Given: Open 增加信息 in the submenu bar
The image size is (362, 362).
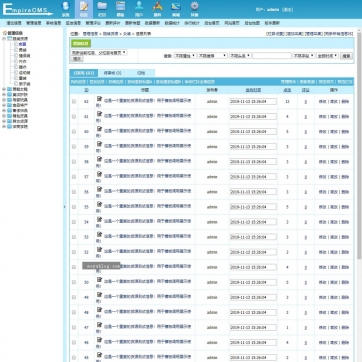Looking at the screenshot, I should coord(14,23).
